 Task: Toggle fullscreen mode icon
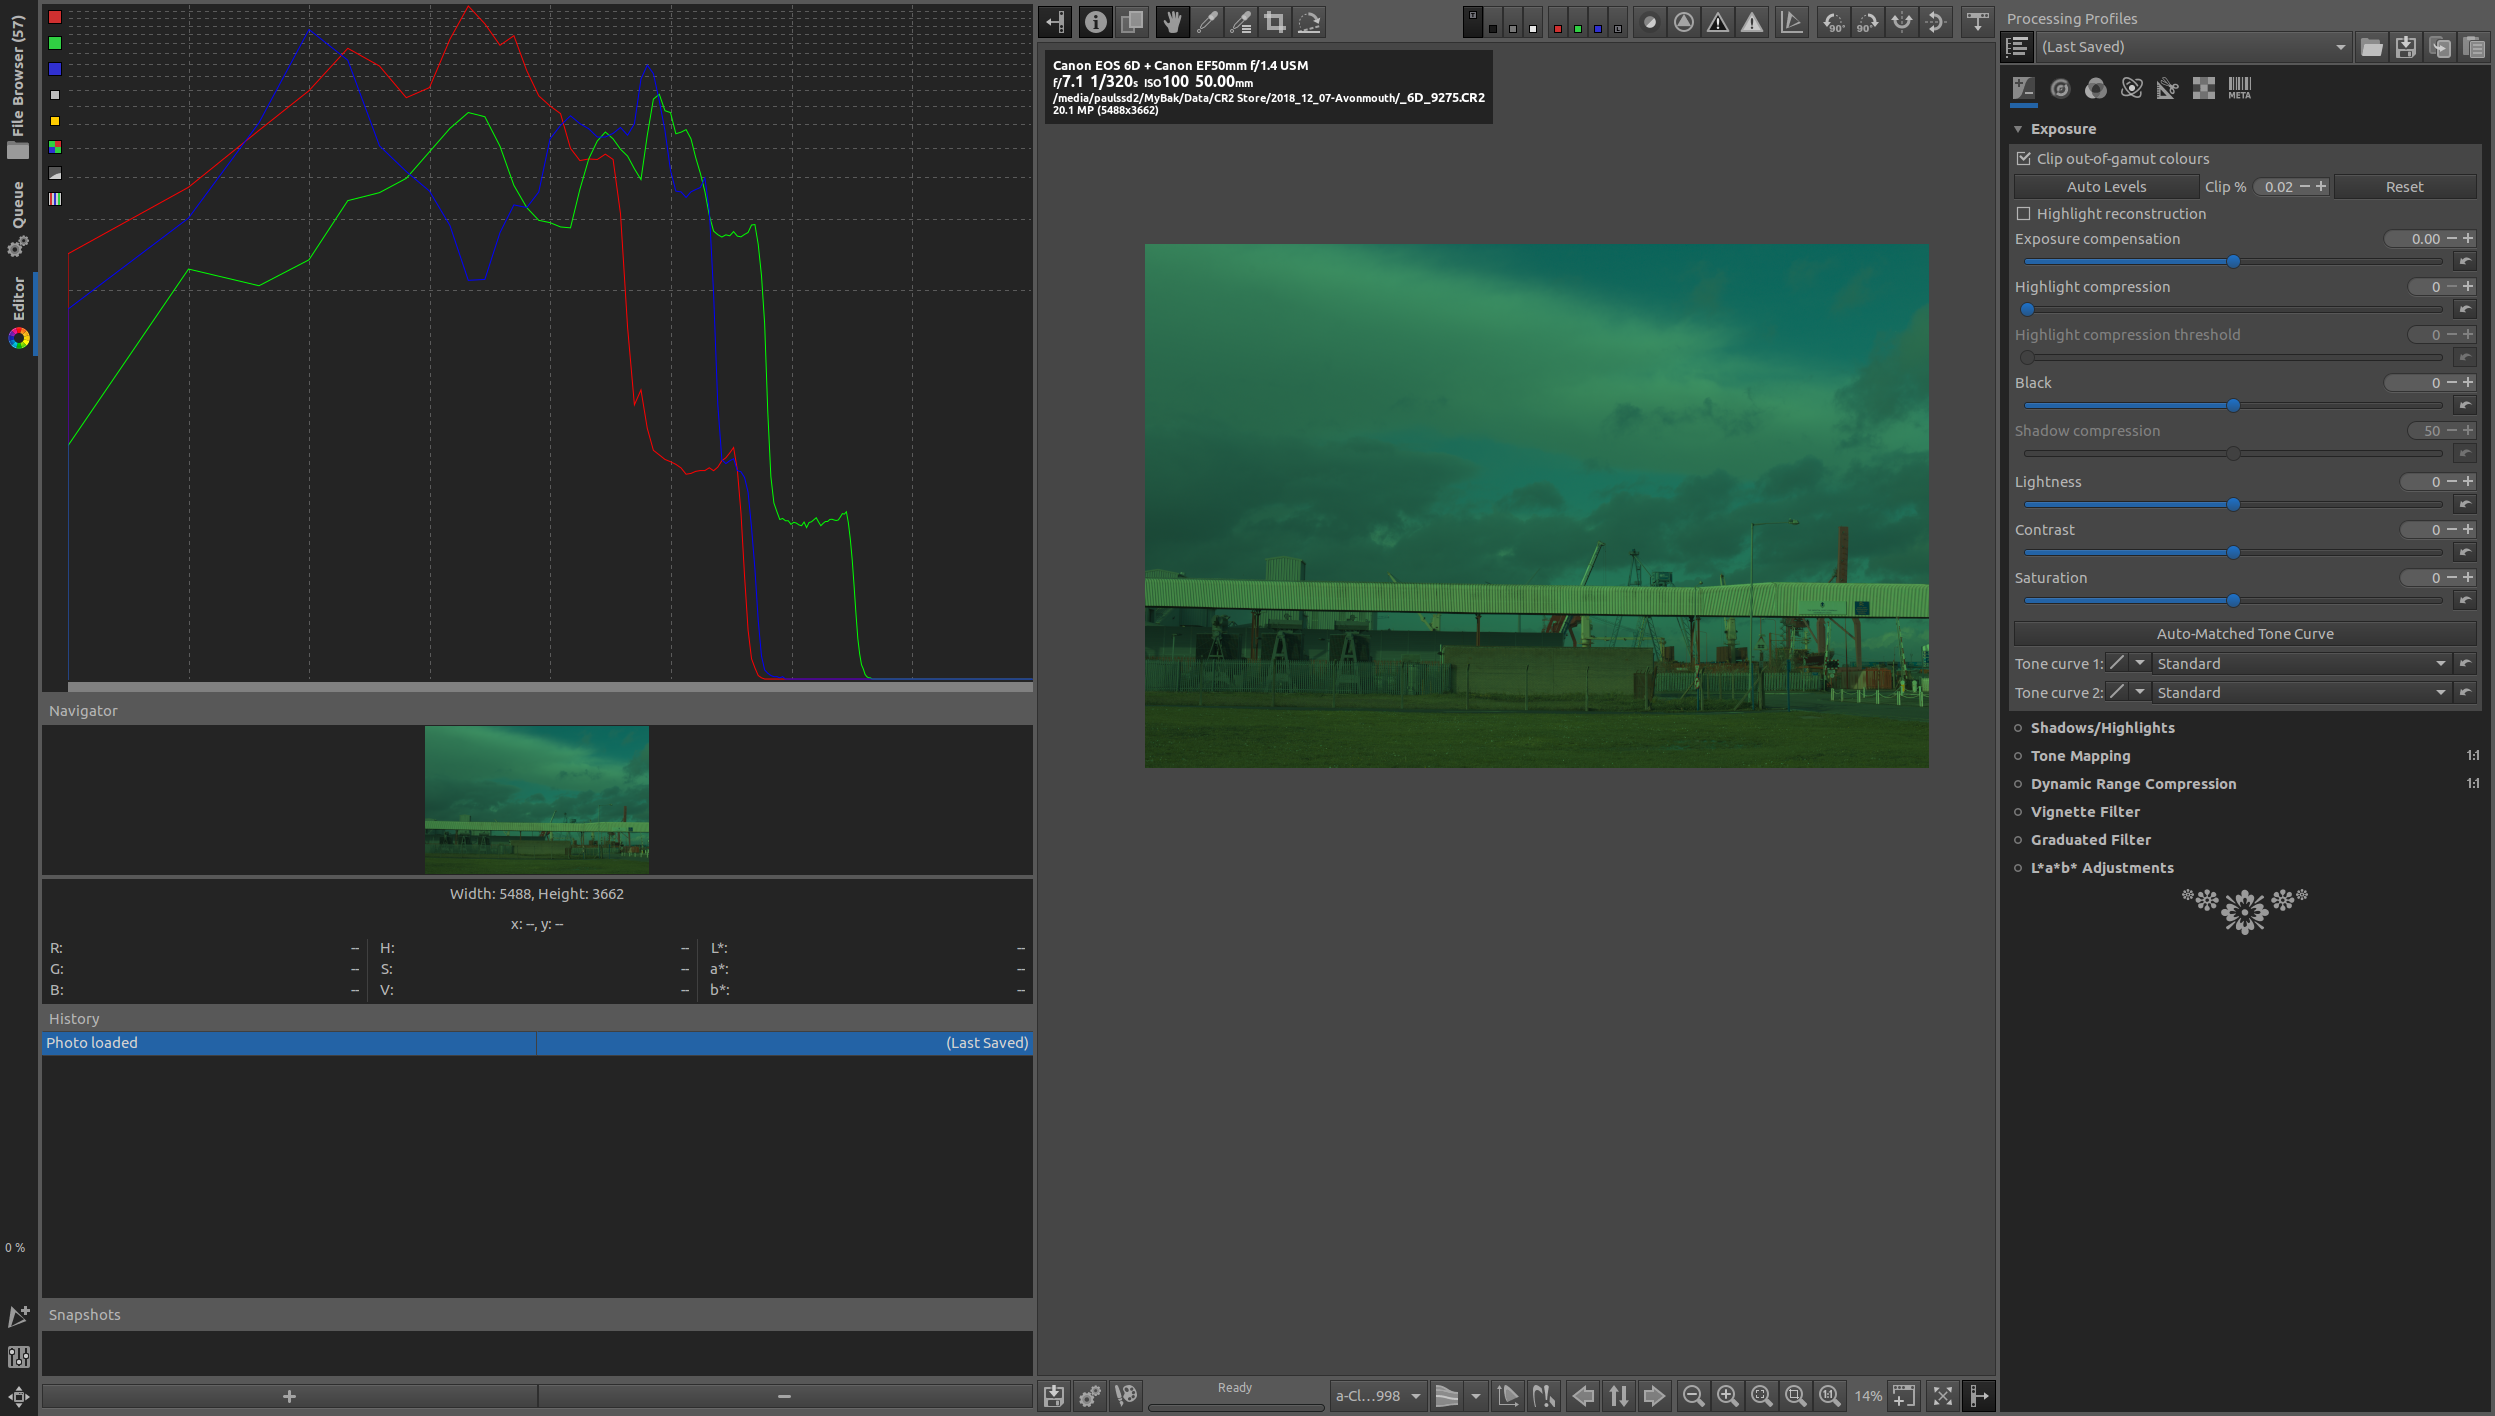tap(1942, 1396)
